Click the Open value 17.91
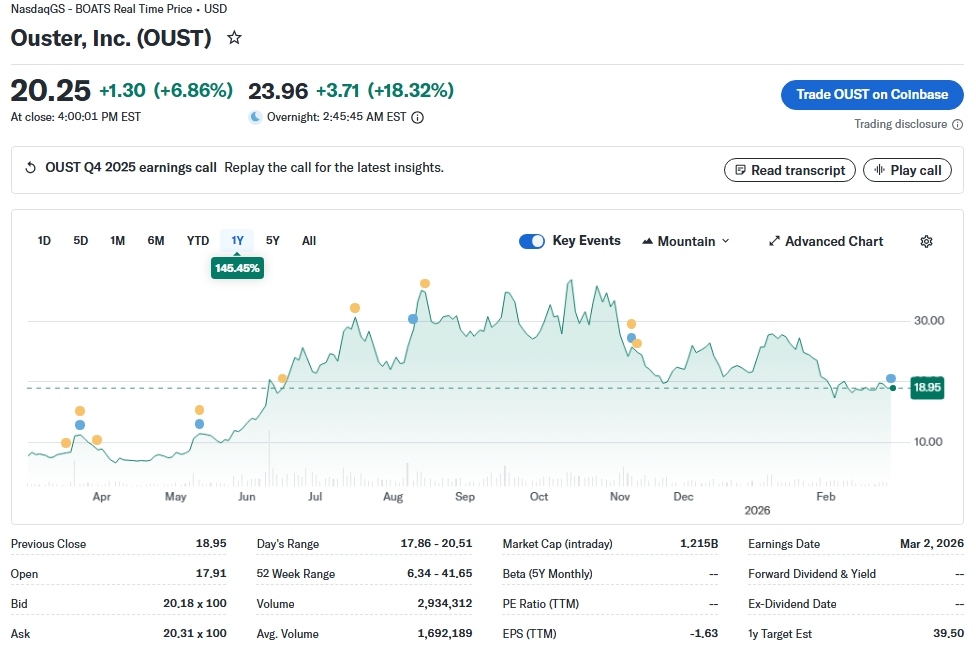The height and width of the screenshot is (658, 976). pos(211,574)
